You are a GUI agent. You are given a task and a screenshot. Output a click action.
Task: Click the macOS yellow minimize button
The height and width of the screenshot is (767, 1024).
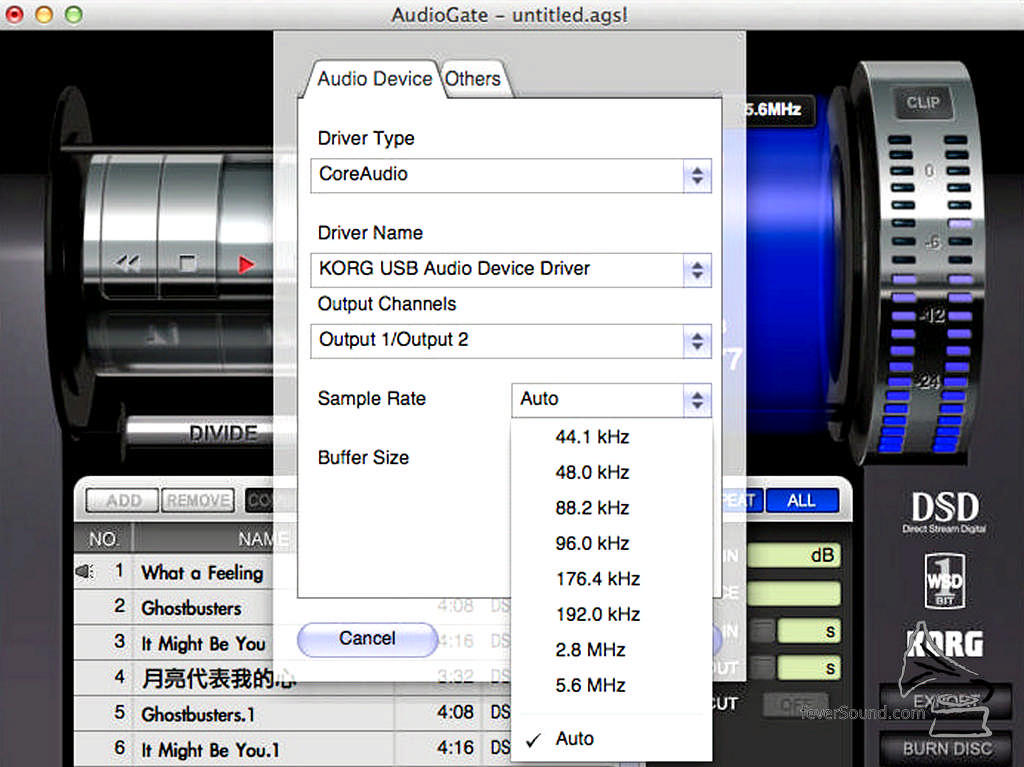click(44, 14)
